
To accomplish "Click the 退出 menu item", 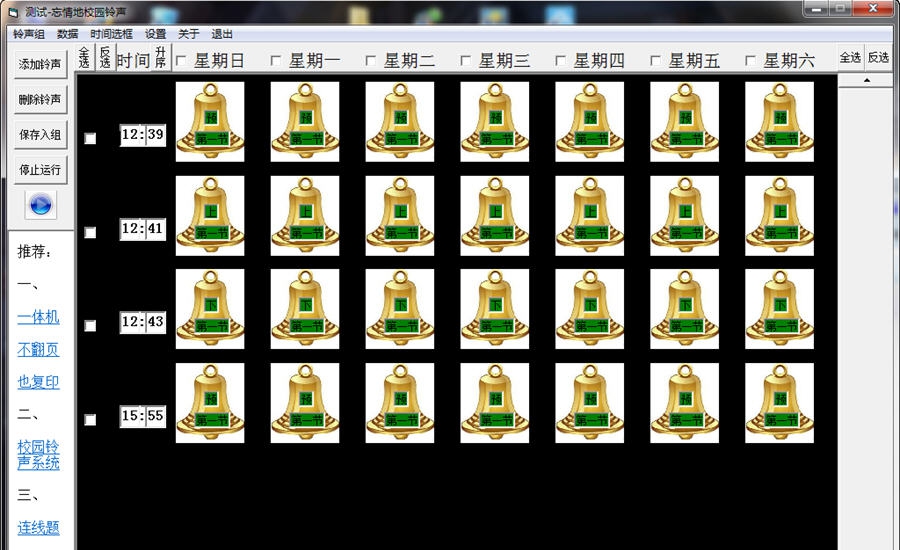I will [x=222, y=34].
